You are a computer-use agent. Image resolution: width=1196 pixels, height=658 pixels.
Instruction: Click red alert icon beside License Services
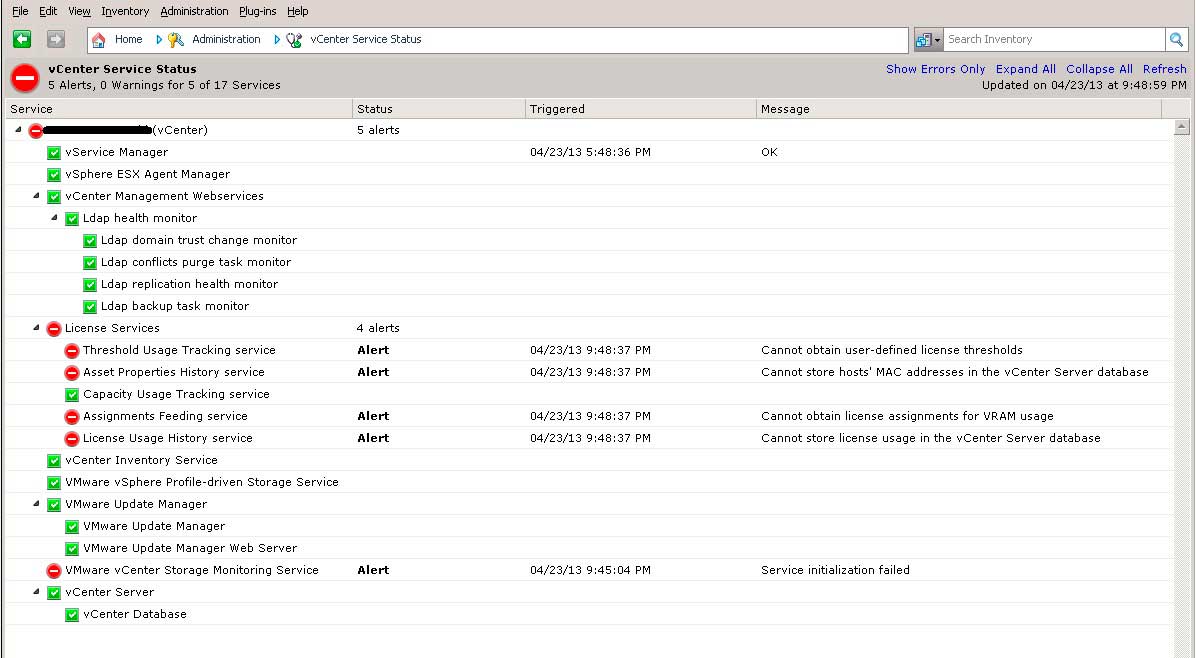pyautogui.click(x=53, y=329)
